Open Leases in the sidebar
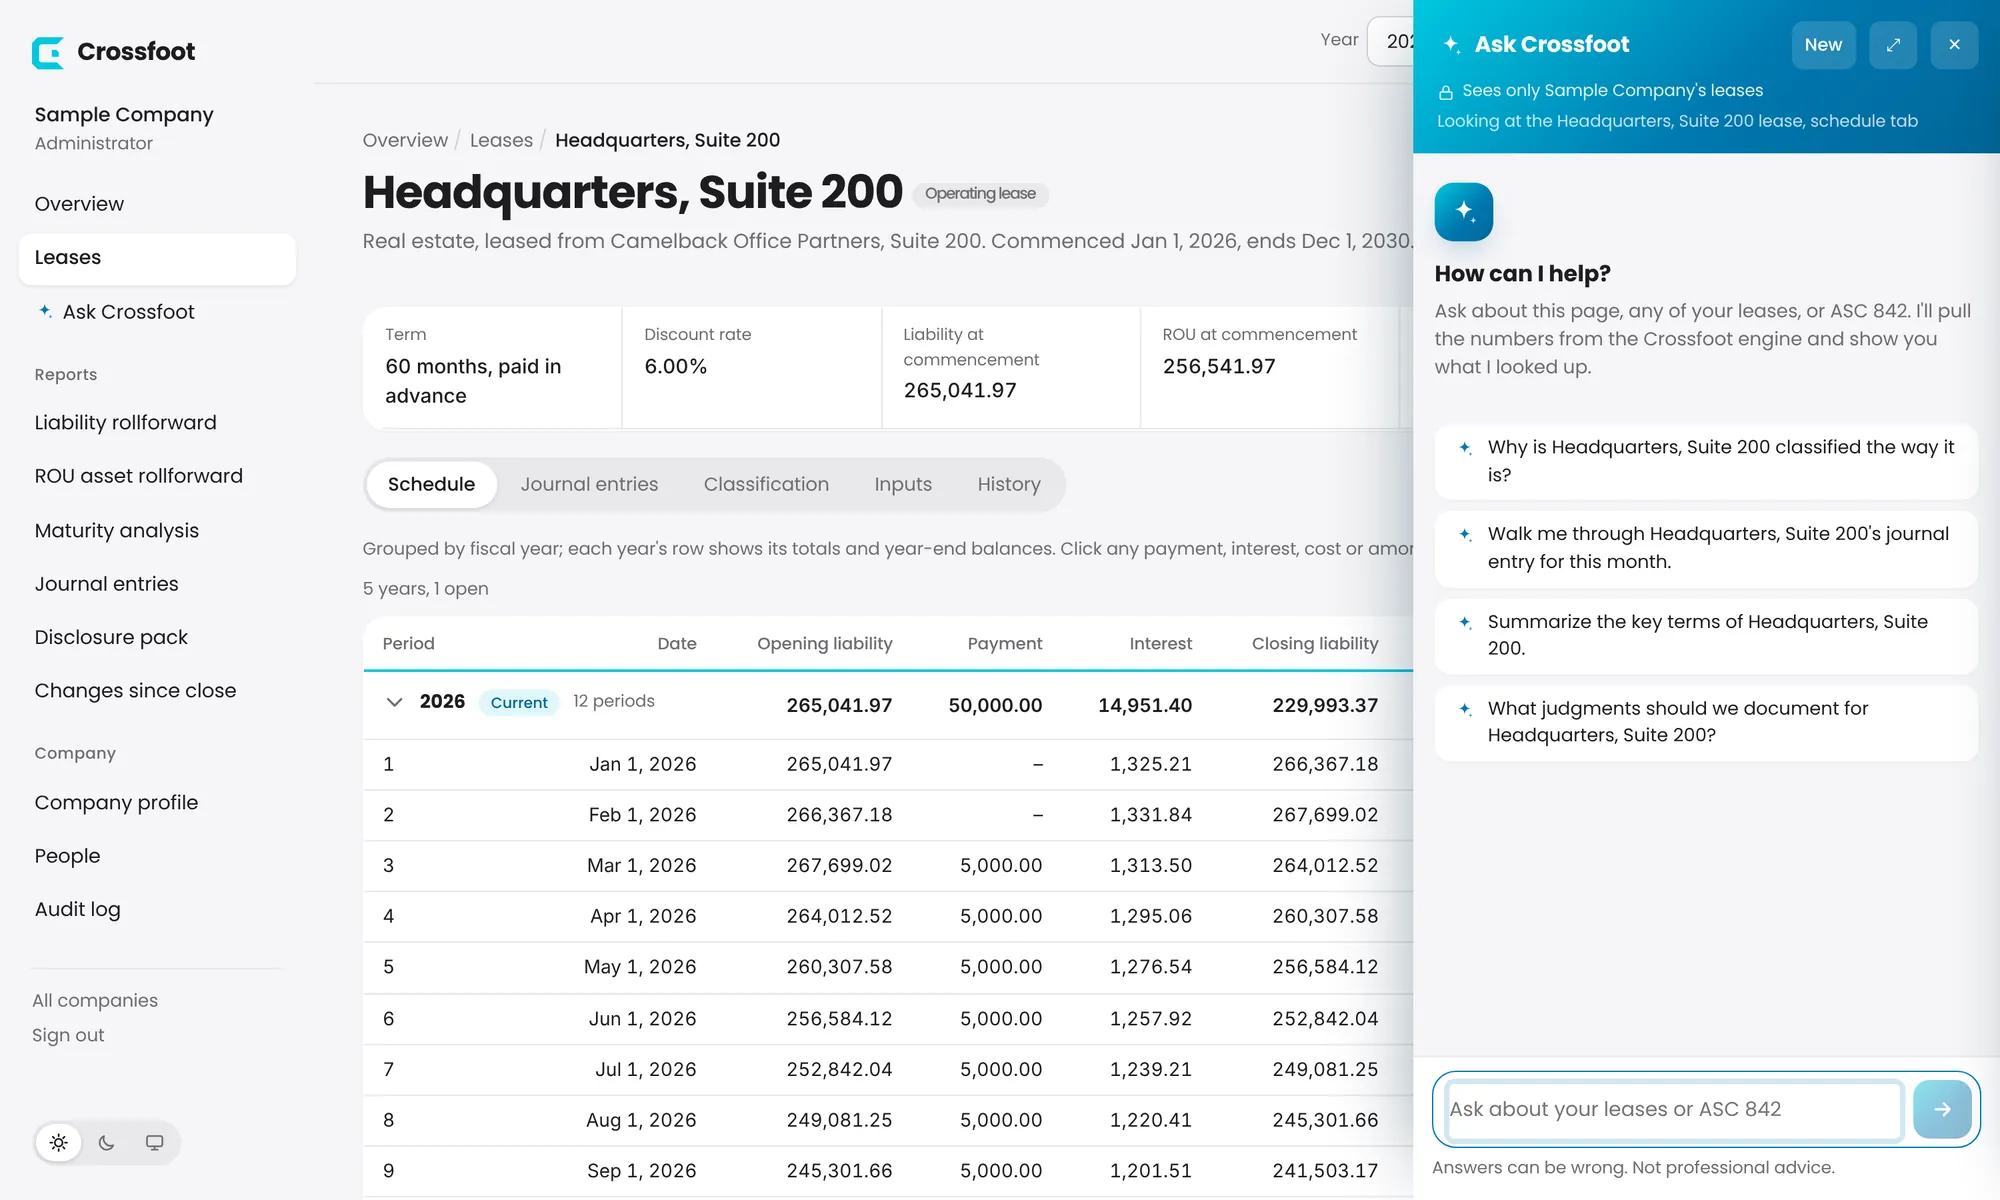Image resolution: width=2000 pixels, height=1200 pixels. pos(157,258)
